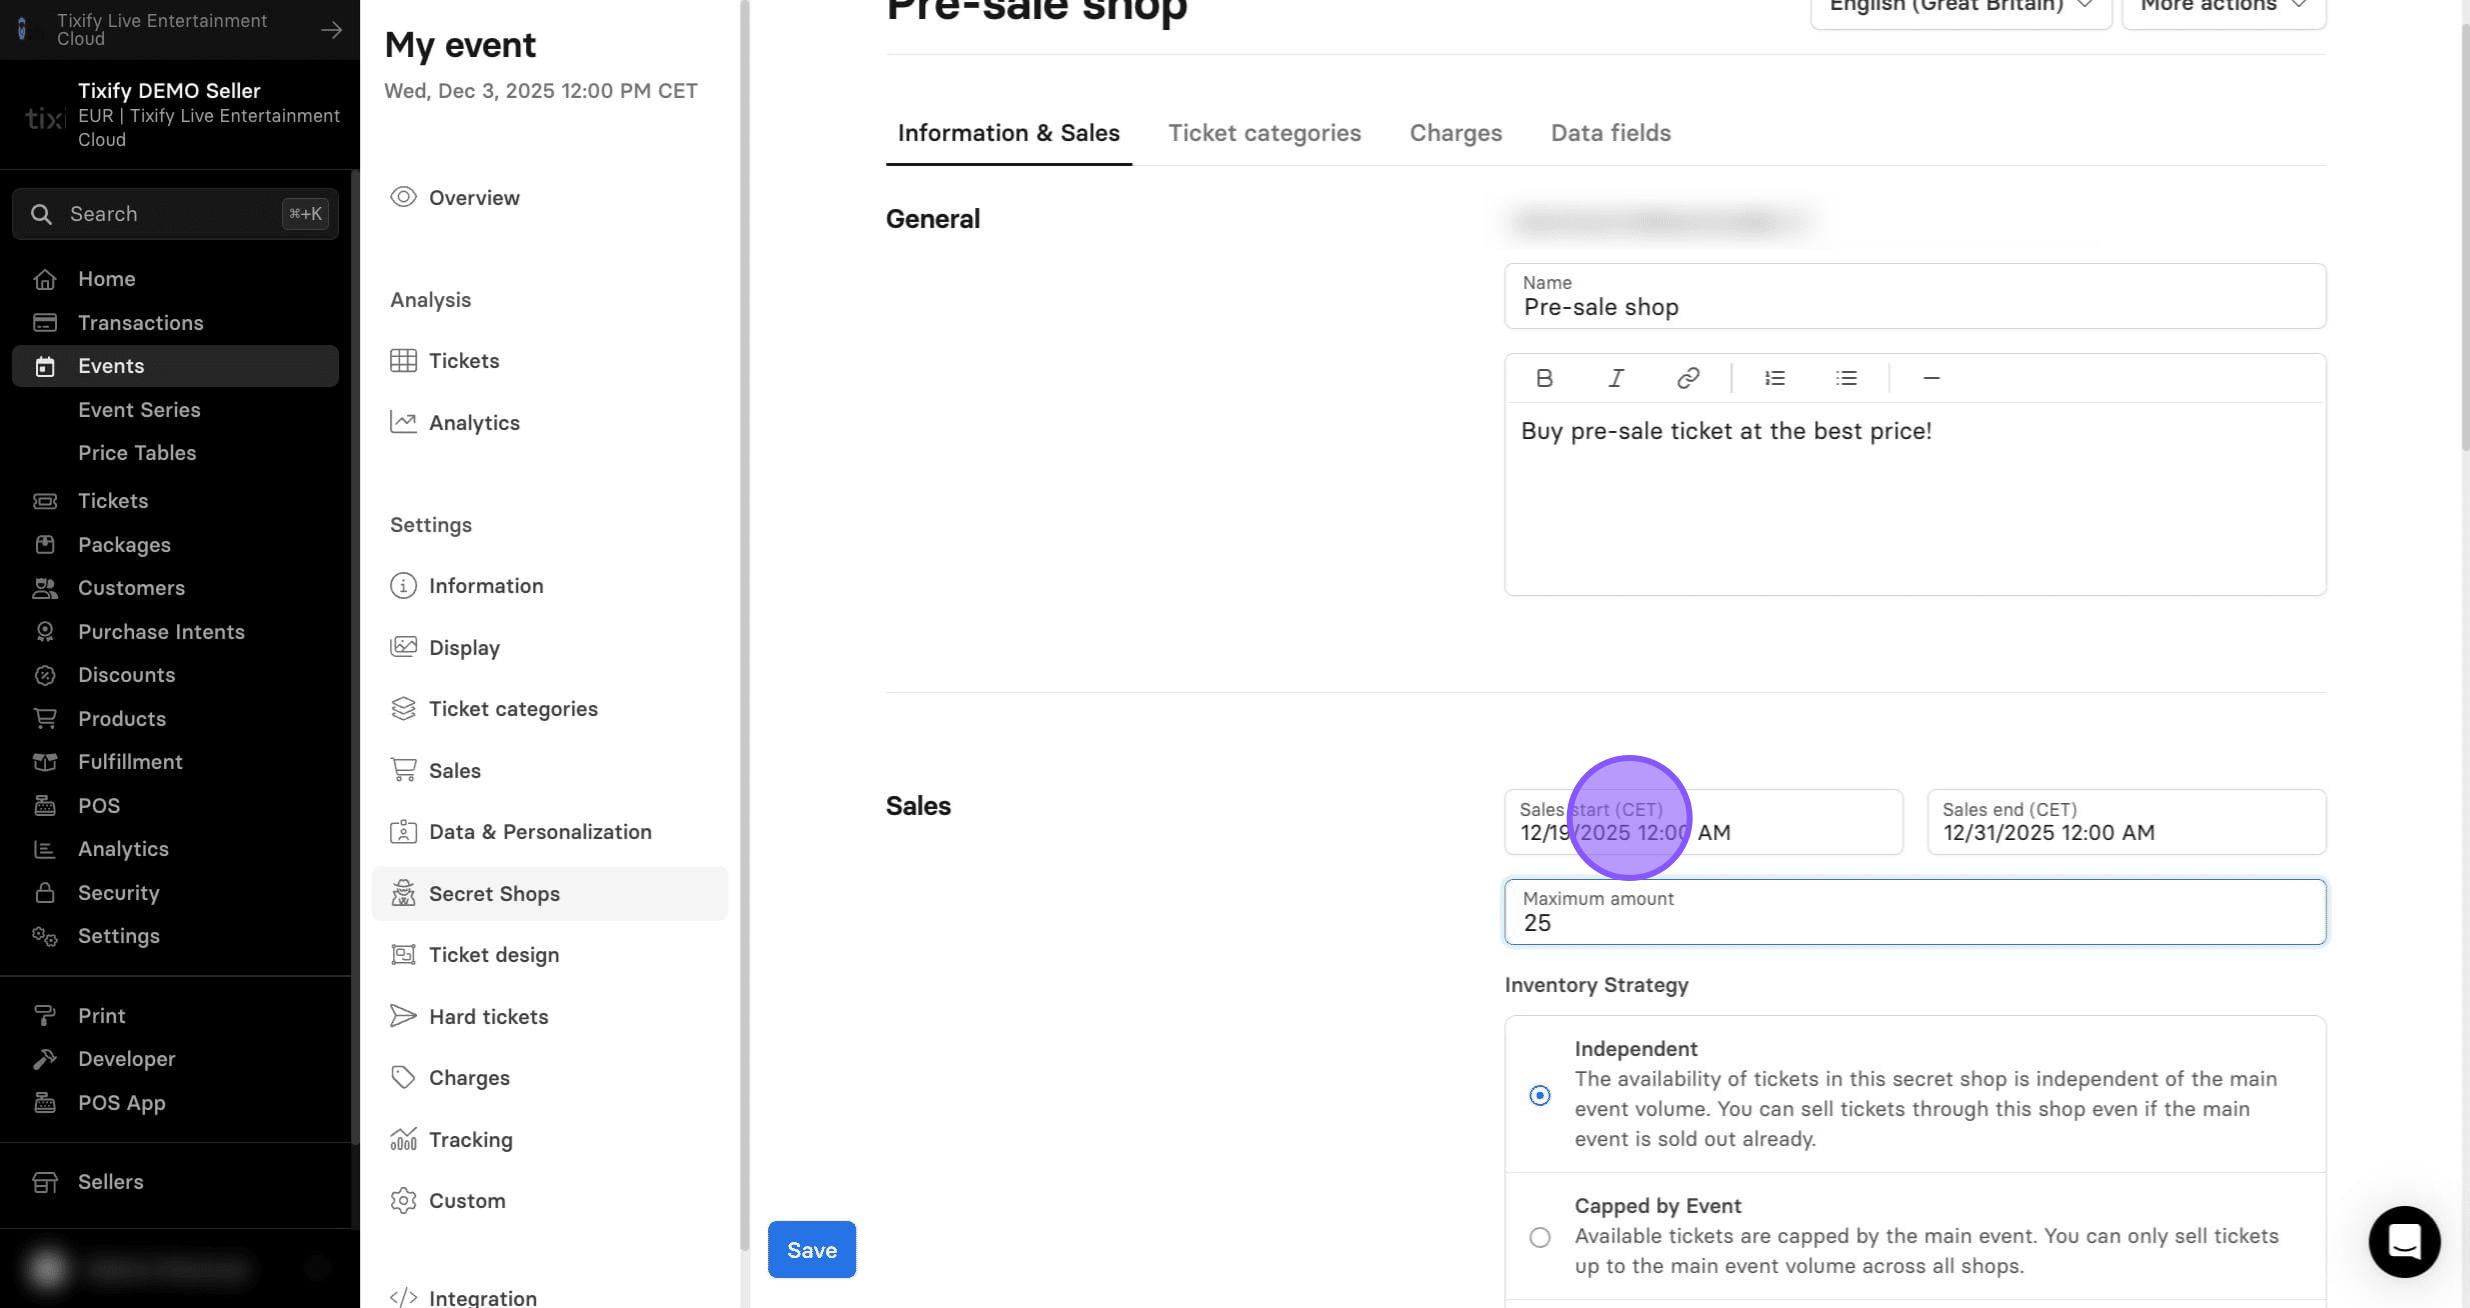Click into the description text area

tap(1915, 498)
